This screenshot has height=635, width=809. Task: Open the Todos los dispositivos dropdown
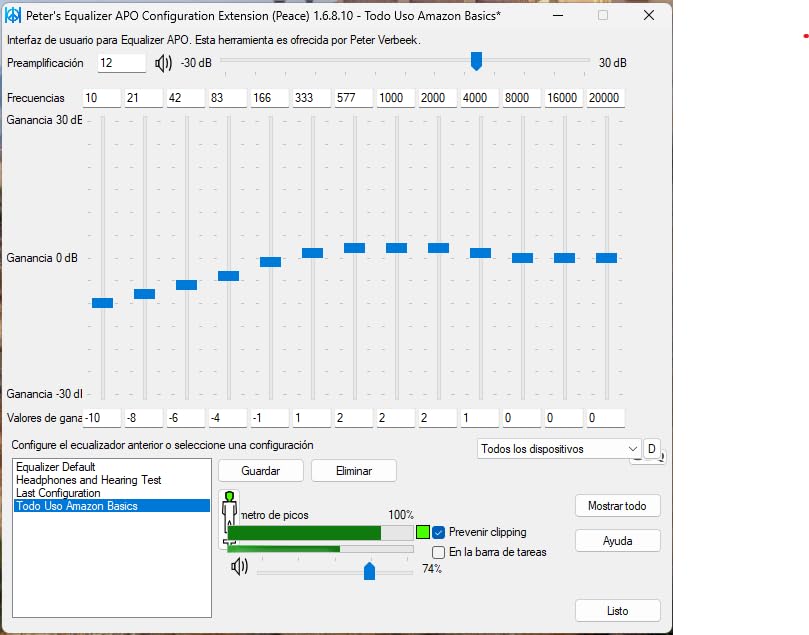click(x=559, y=449)
